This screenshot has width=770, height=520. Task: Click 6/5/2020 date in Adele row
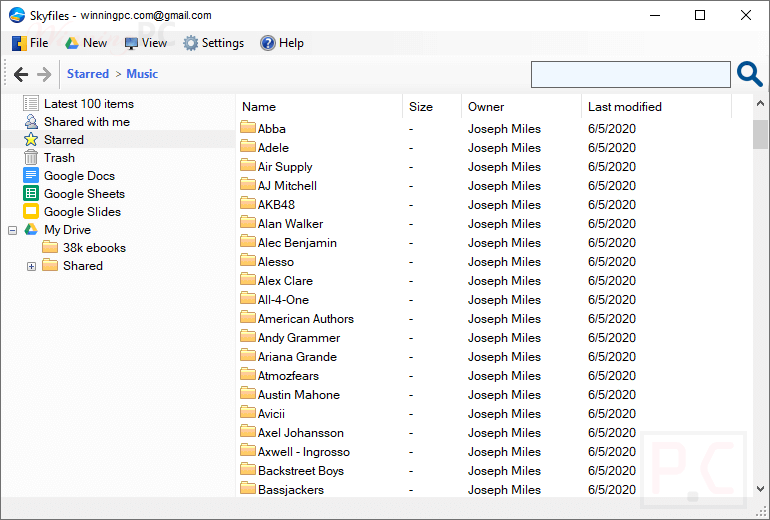tap(612, 147)
